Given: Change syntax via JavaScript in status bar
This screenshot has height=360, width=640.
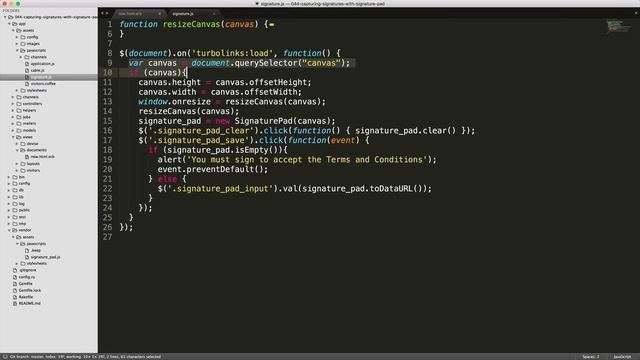Looking at the screenshot, I should coord(622,357).
